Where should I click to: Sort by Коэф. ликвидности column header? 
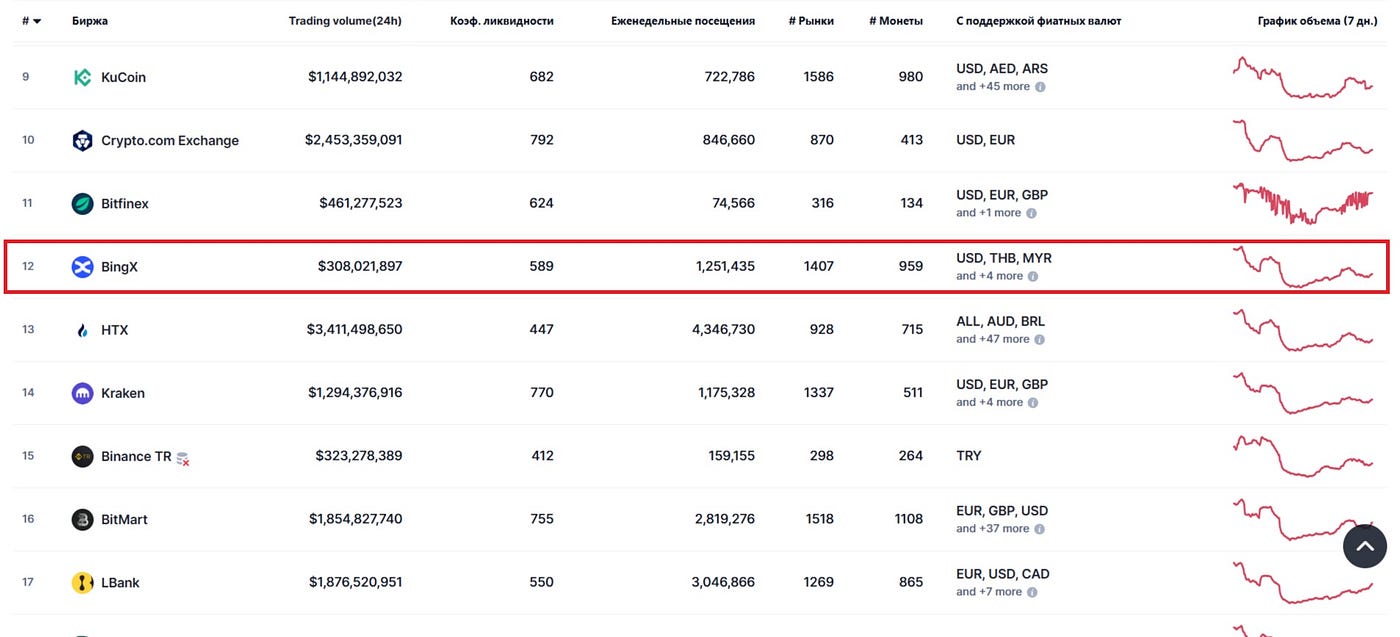click(x=501, y=21)
